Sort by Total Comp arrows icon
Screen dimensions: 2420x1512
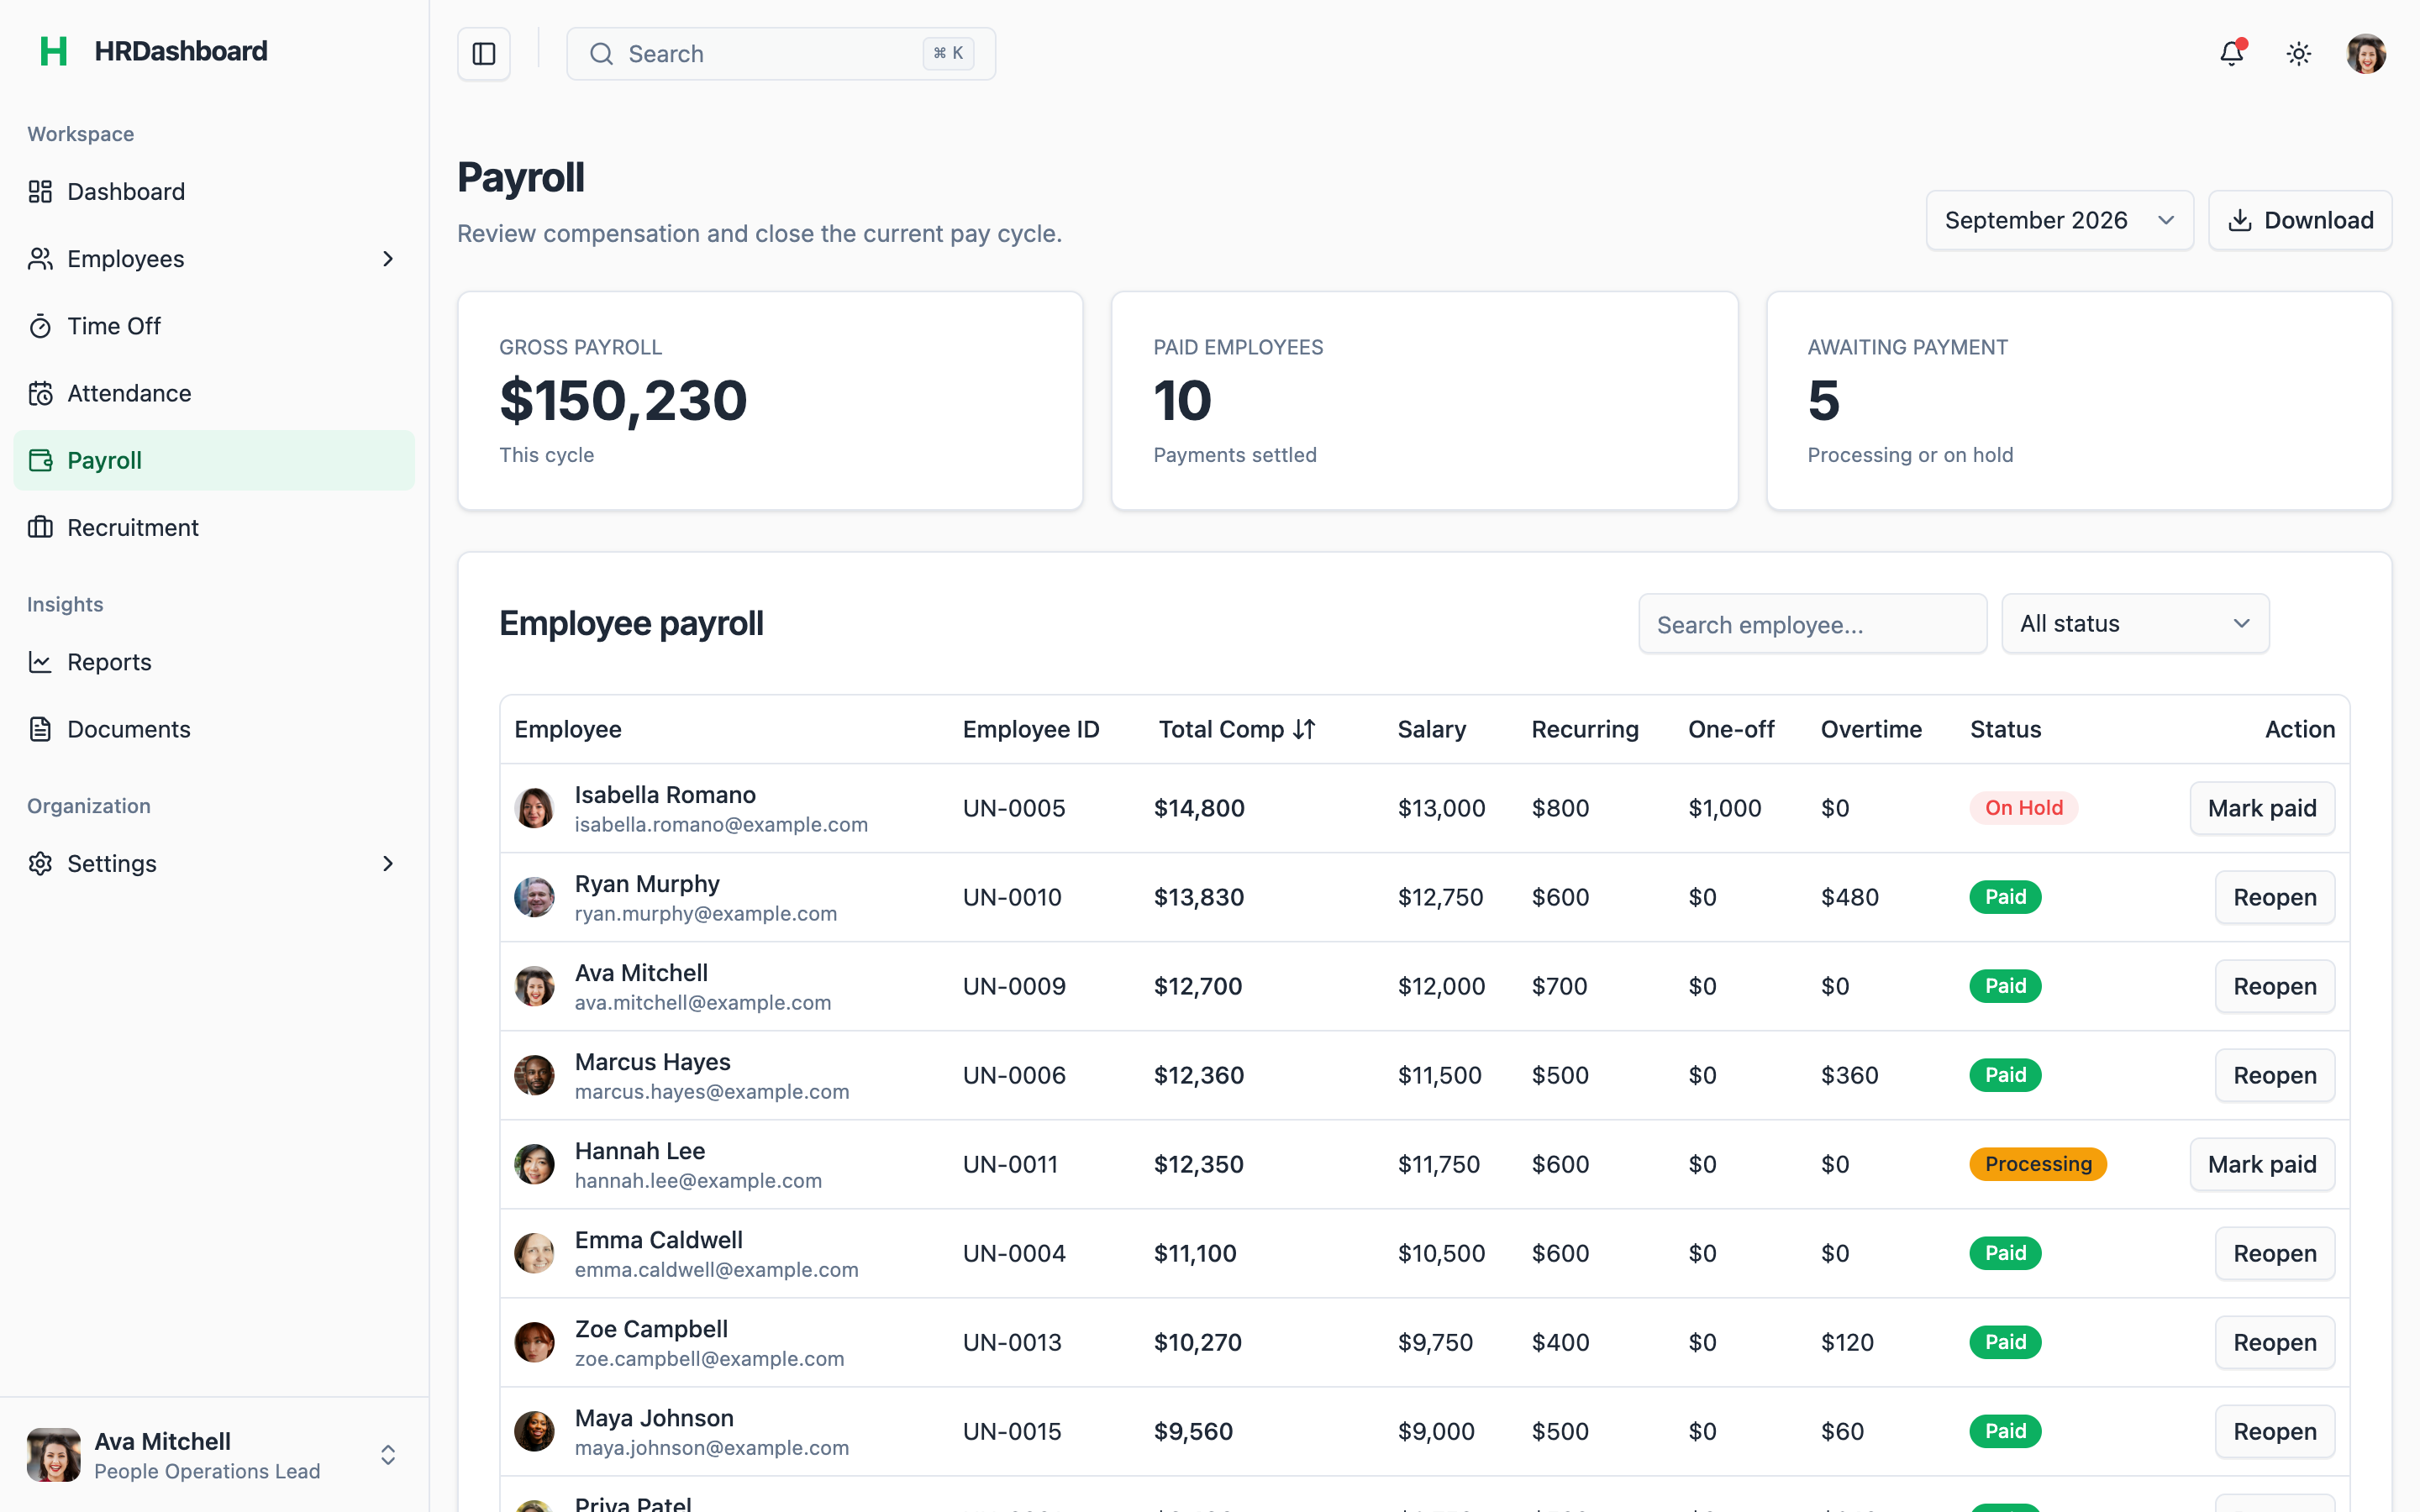pos(1304,730)
